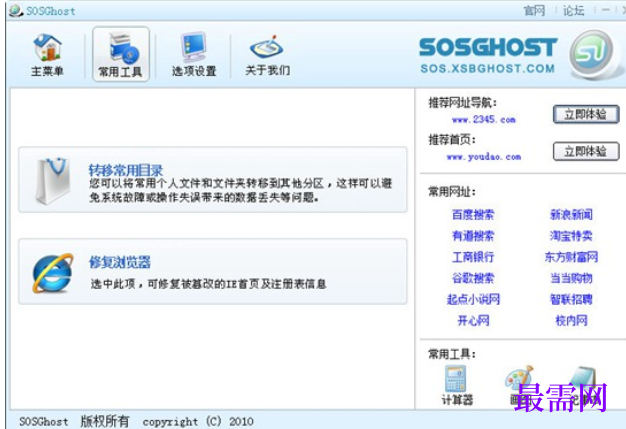Minimize the SOSGhost window
This screenshot has width=626, height=429.
pyautogui.click(x=606, y=10)
